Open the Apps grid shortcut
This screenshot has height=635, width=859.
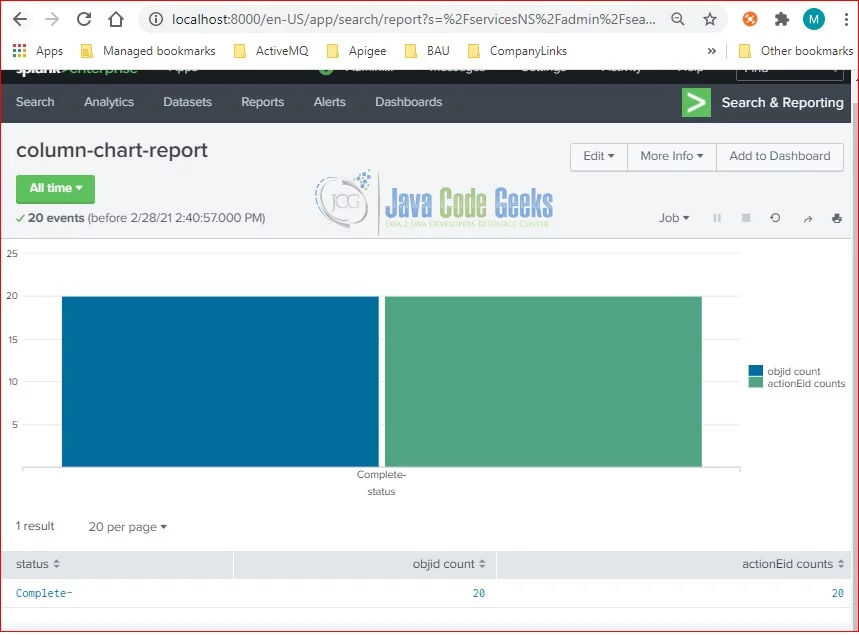(x=38, y=51)
